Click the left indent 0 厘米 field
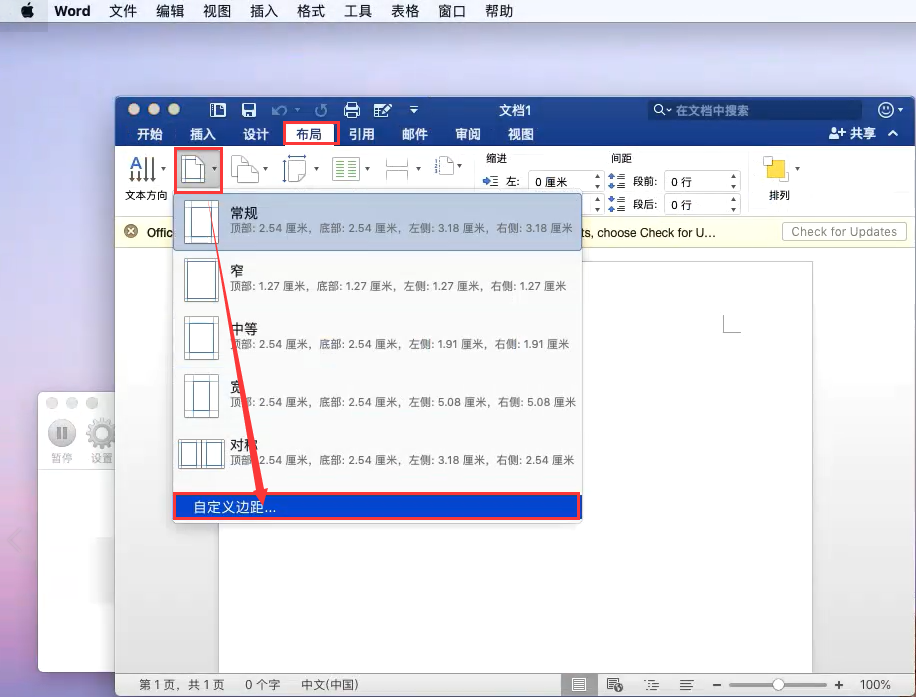916x697 pixels. [561, 182]
